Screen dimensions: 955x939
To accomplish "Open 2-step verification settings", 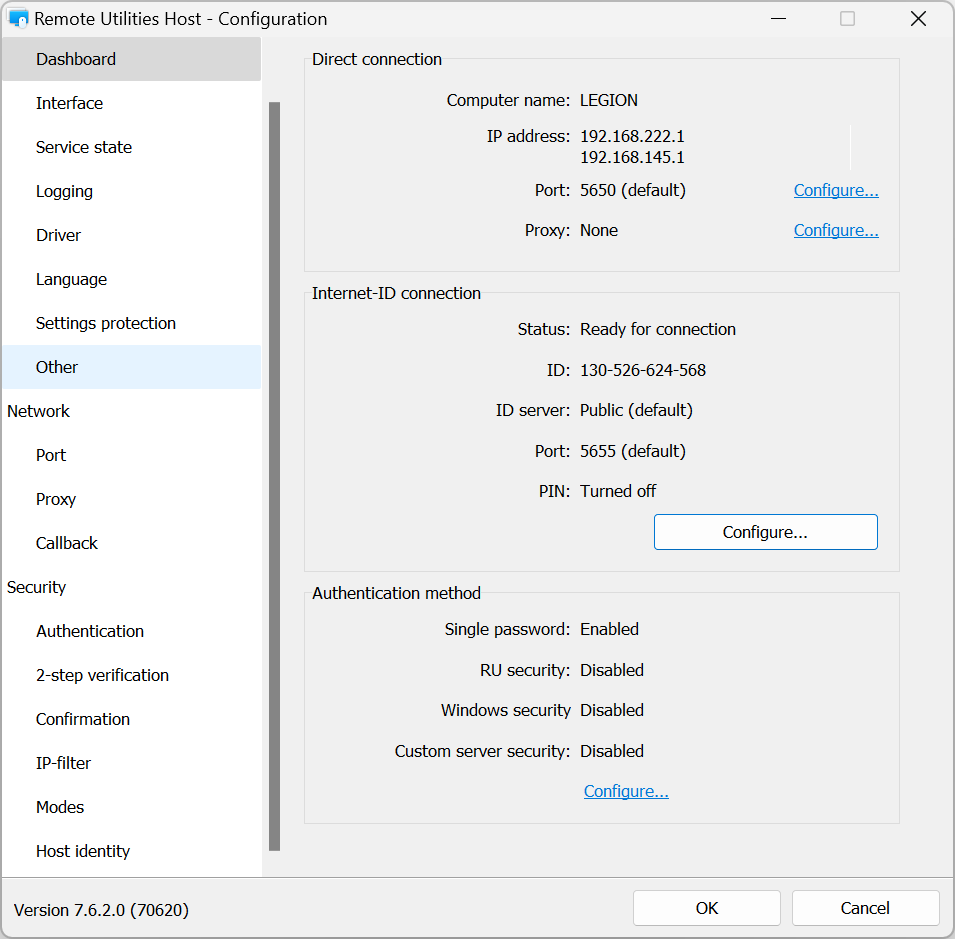I will 102,675.
